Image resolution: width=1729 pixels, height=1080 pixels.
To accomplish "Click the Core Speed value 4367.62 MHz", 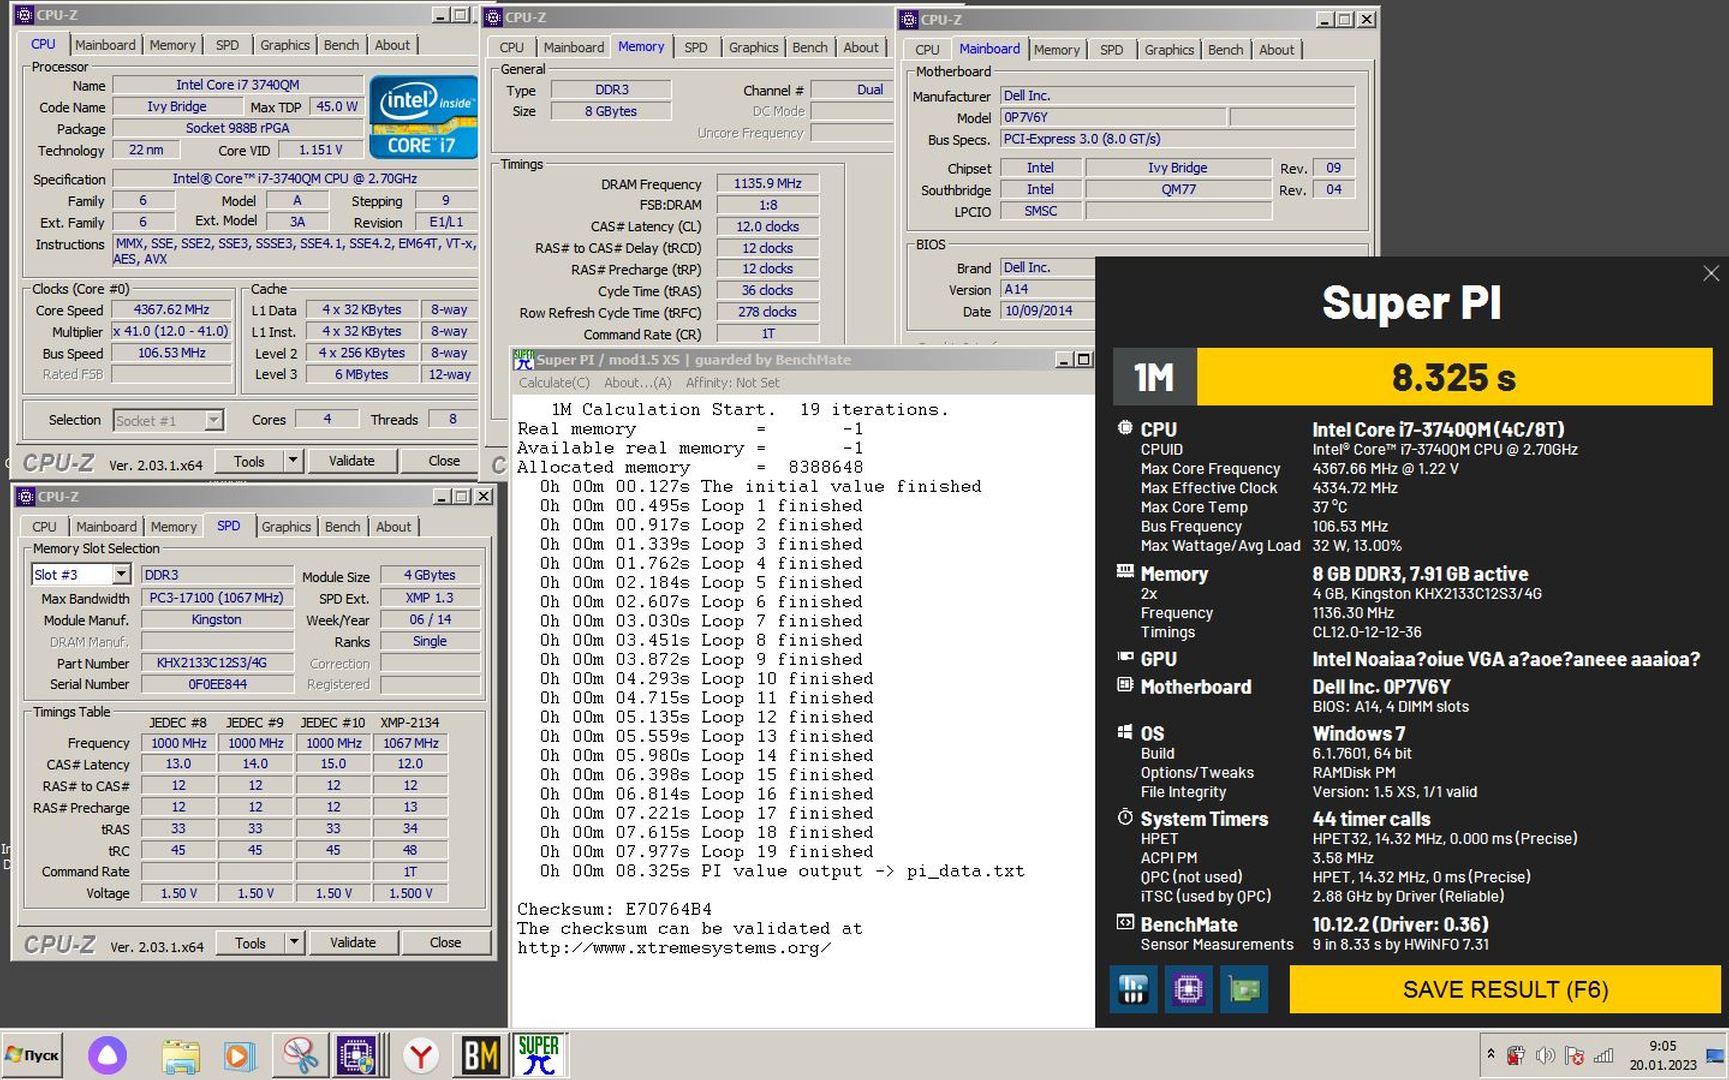I will pyautogui.click(x=172, y=310).
